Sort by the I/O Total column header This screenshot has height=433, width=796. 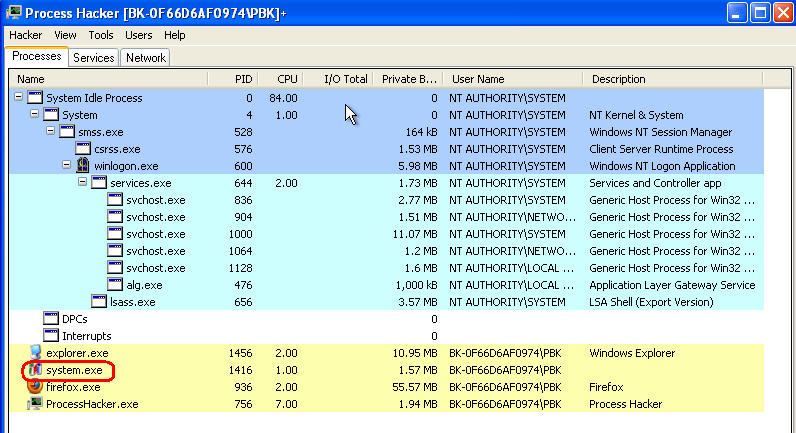pyautogui.click(x=338, y=79)
